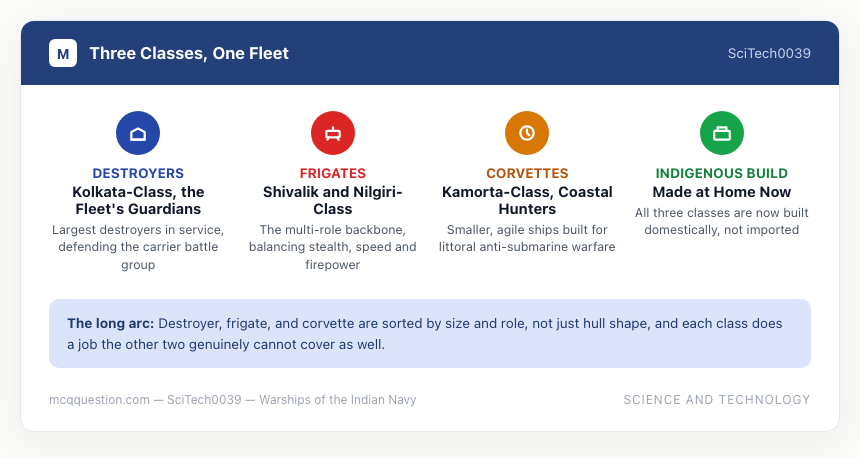Click the SCIENCE AND TECHNOLOGY footer label
The width and height of the screenshot is (860, 458).
click(x=717, y=400)
